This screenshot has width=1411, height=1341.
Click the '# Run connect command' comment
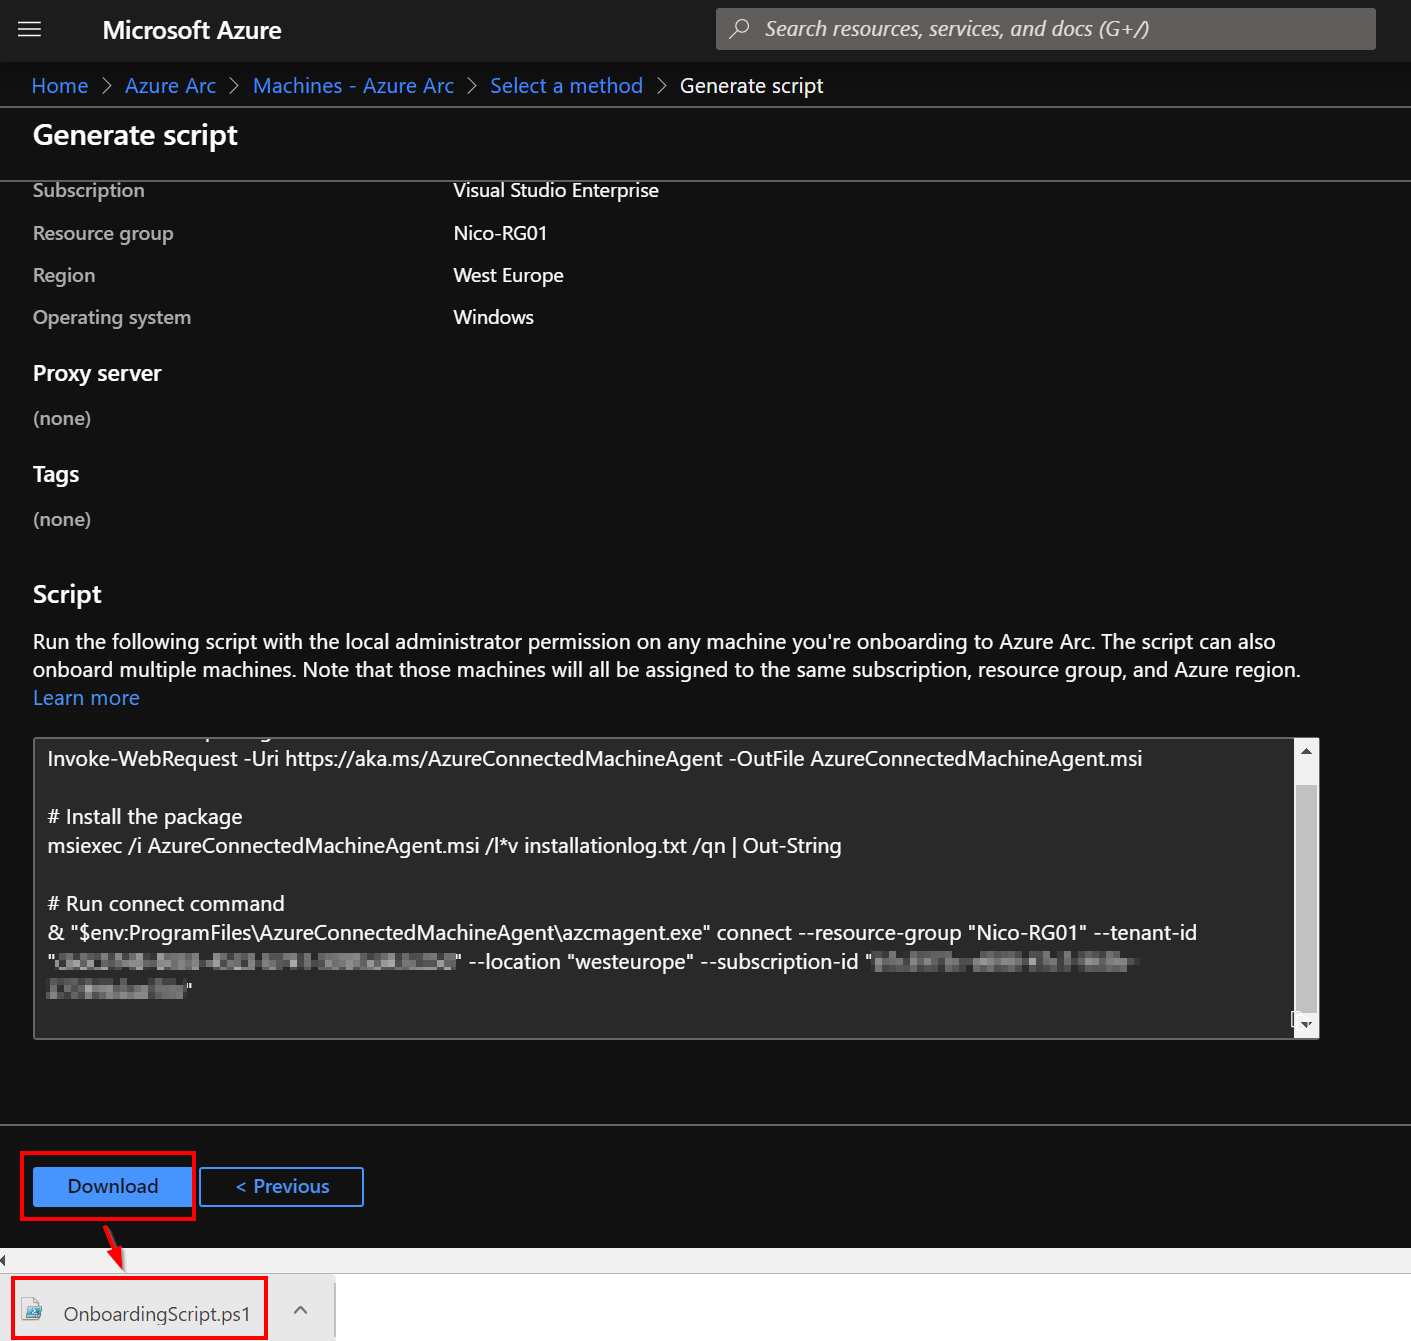[166, 904]
